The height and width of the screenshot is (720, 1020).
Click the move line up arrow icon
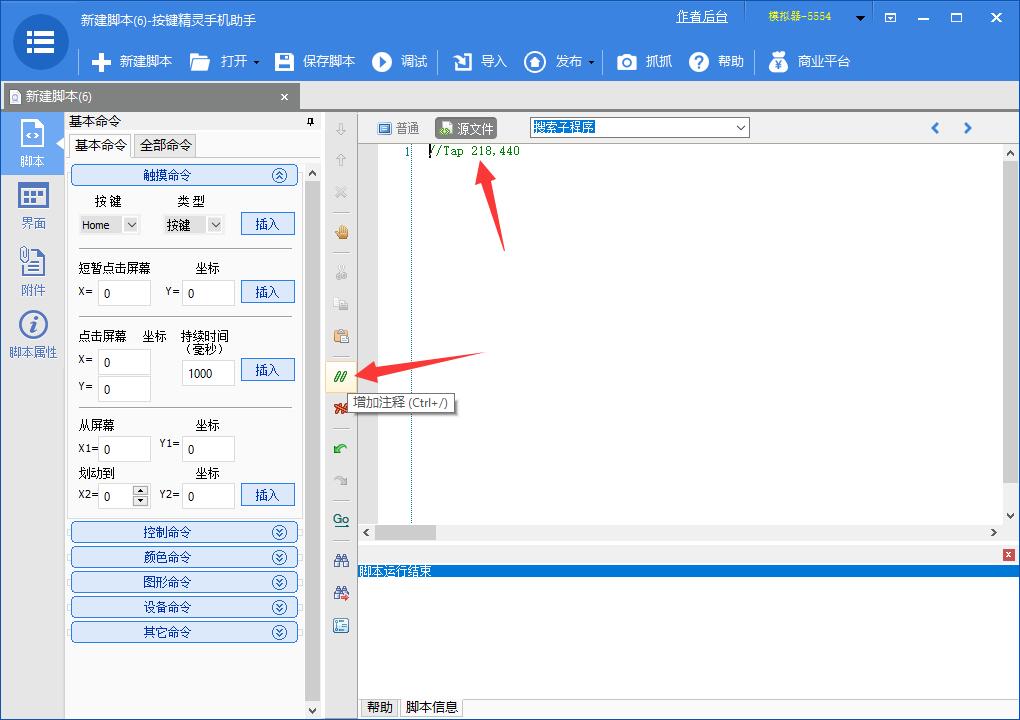[x=341, y=160]
